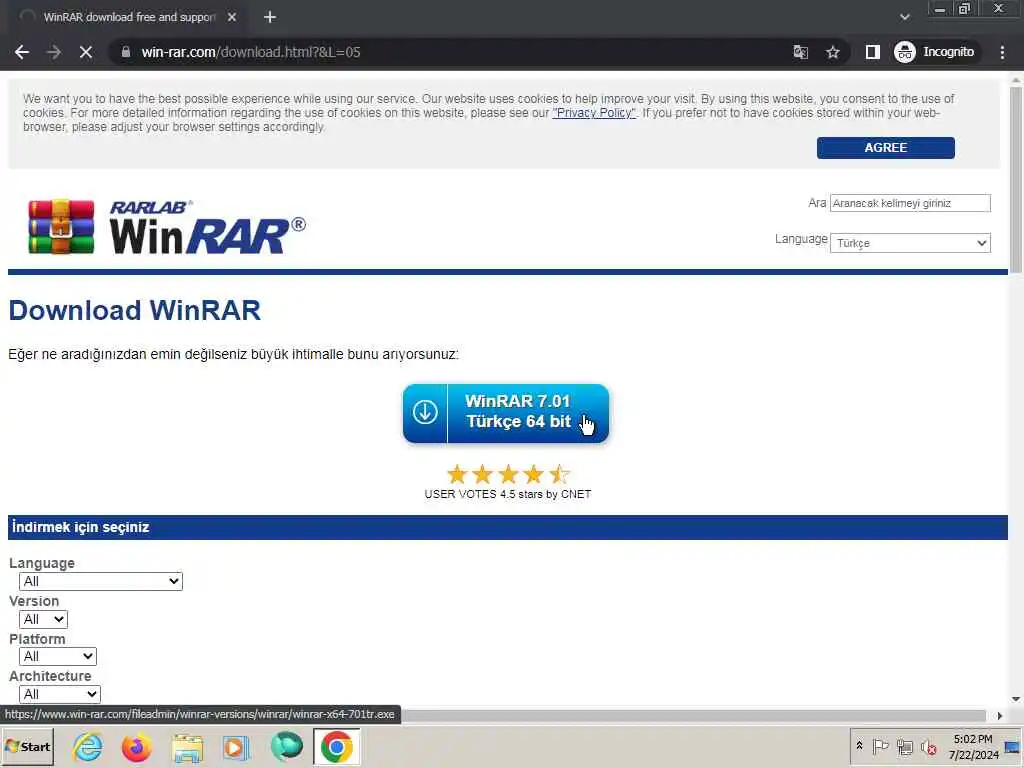Open Windows Media Player from the taskbar
1024x768 pixels.
pyautogui.click(x=236, y=747)
